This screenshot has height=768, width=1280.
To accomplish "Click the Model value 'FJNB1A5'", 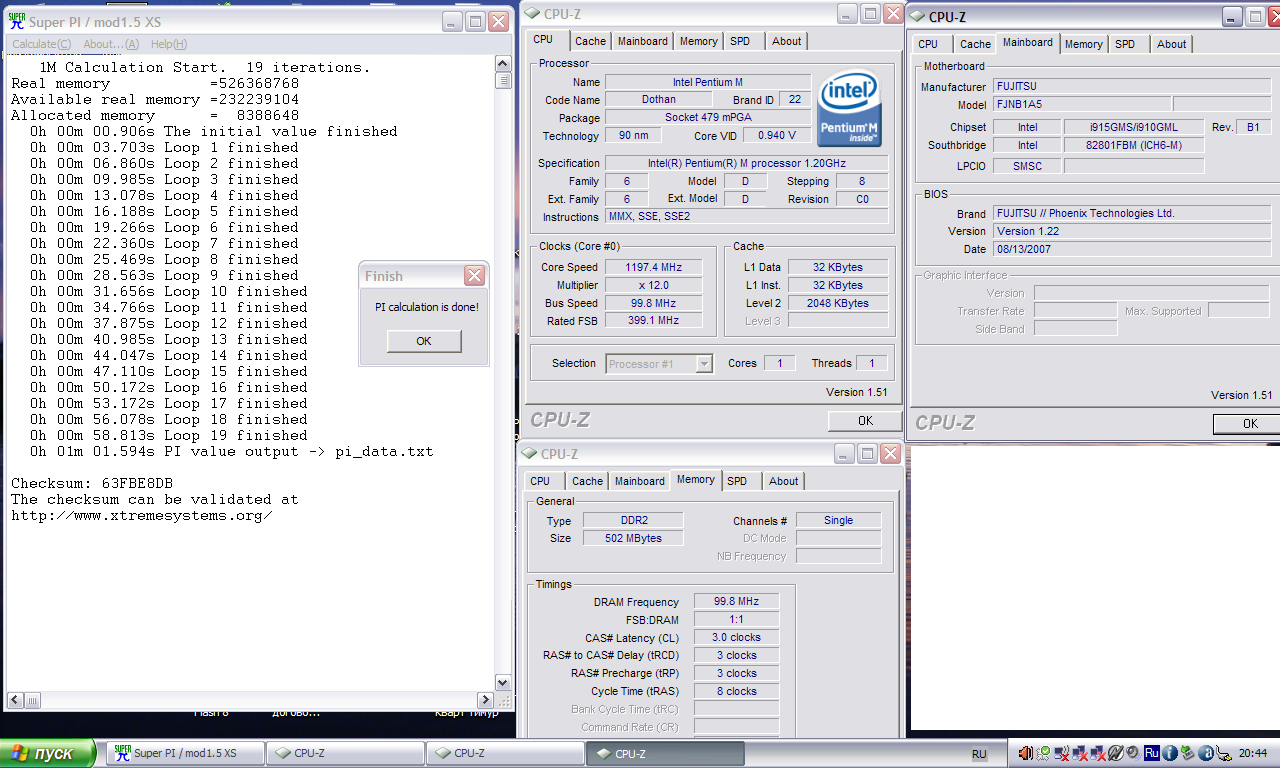I will [1082, 104].
